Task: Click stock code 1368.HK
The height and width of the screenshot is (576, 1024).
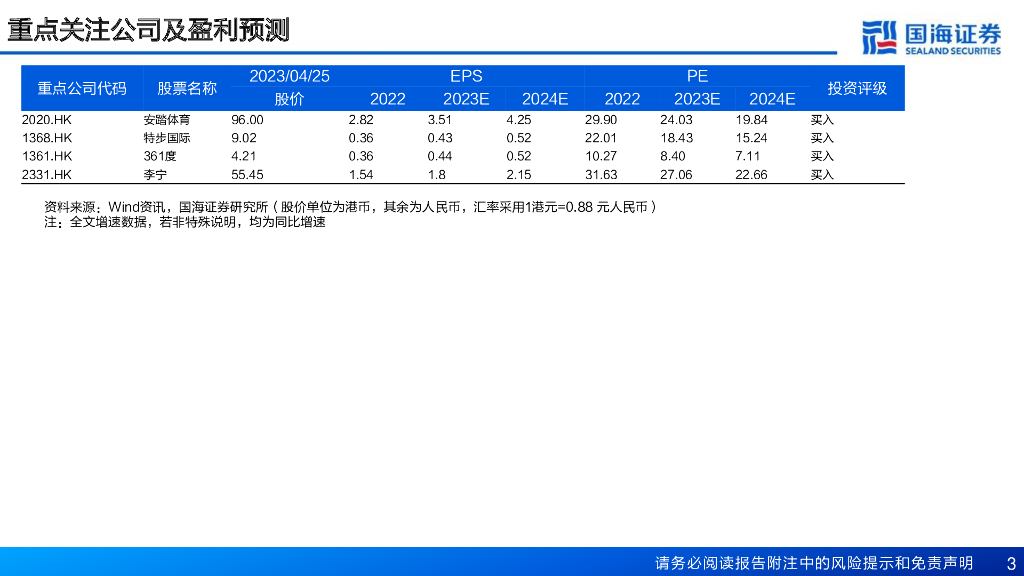Action: (46, 138)
